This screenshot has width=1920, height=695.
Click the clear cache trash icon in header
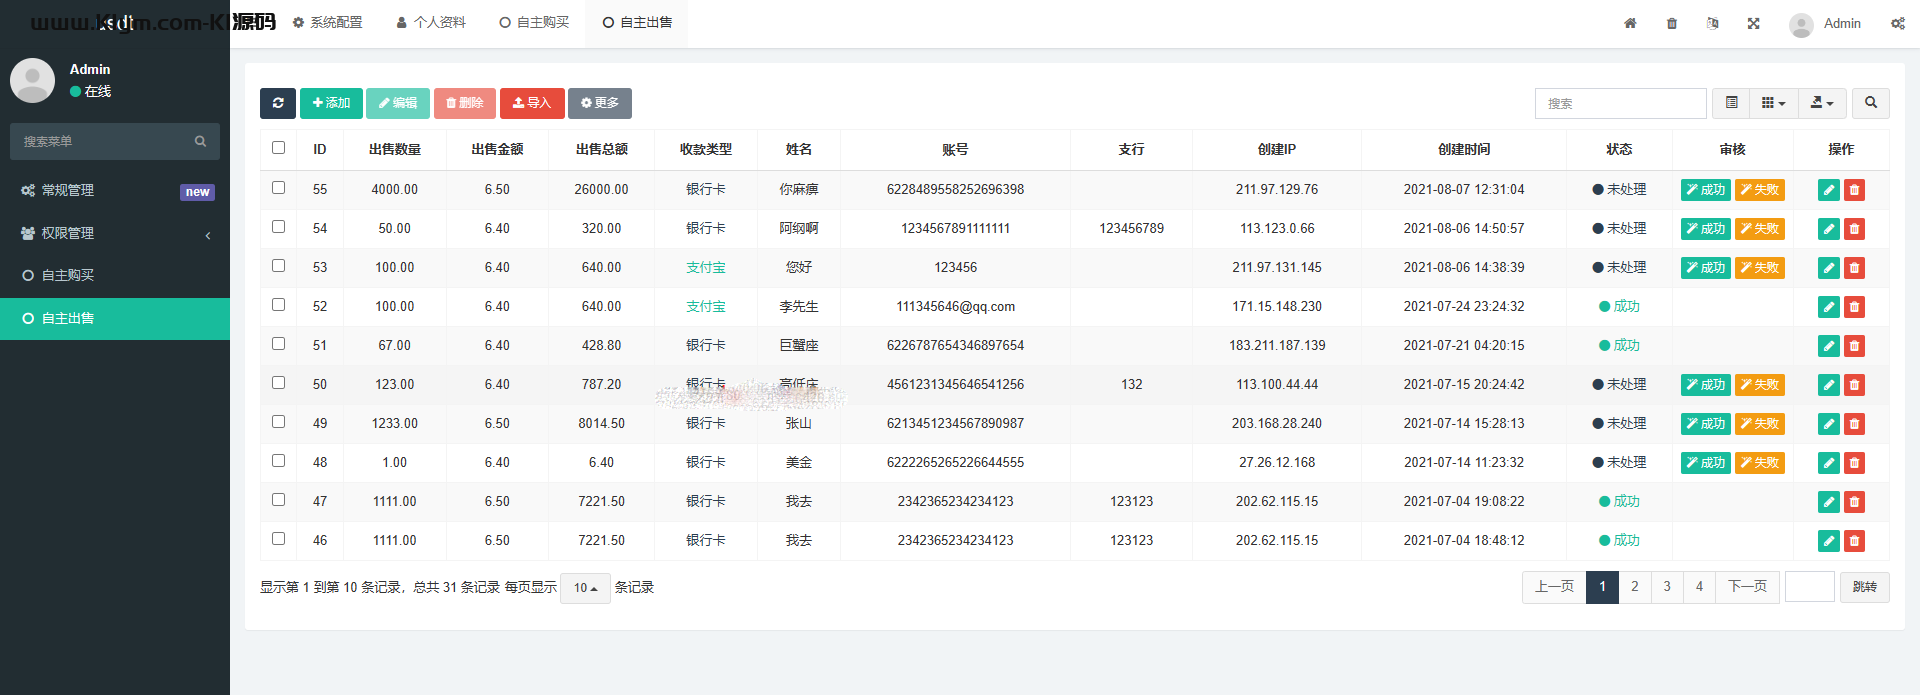pyautogui.click(x=1672, y=23)
